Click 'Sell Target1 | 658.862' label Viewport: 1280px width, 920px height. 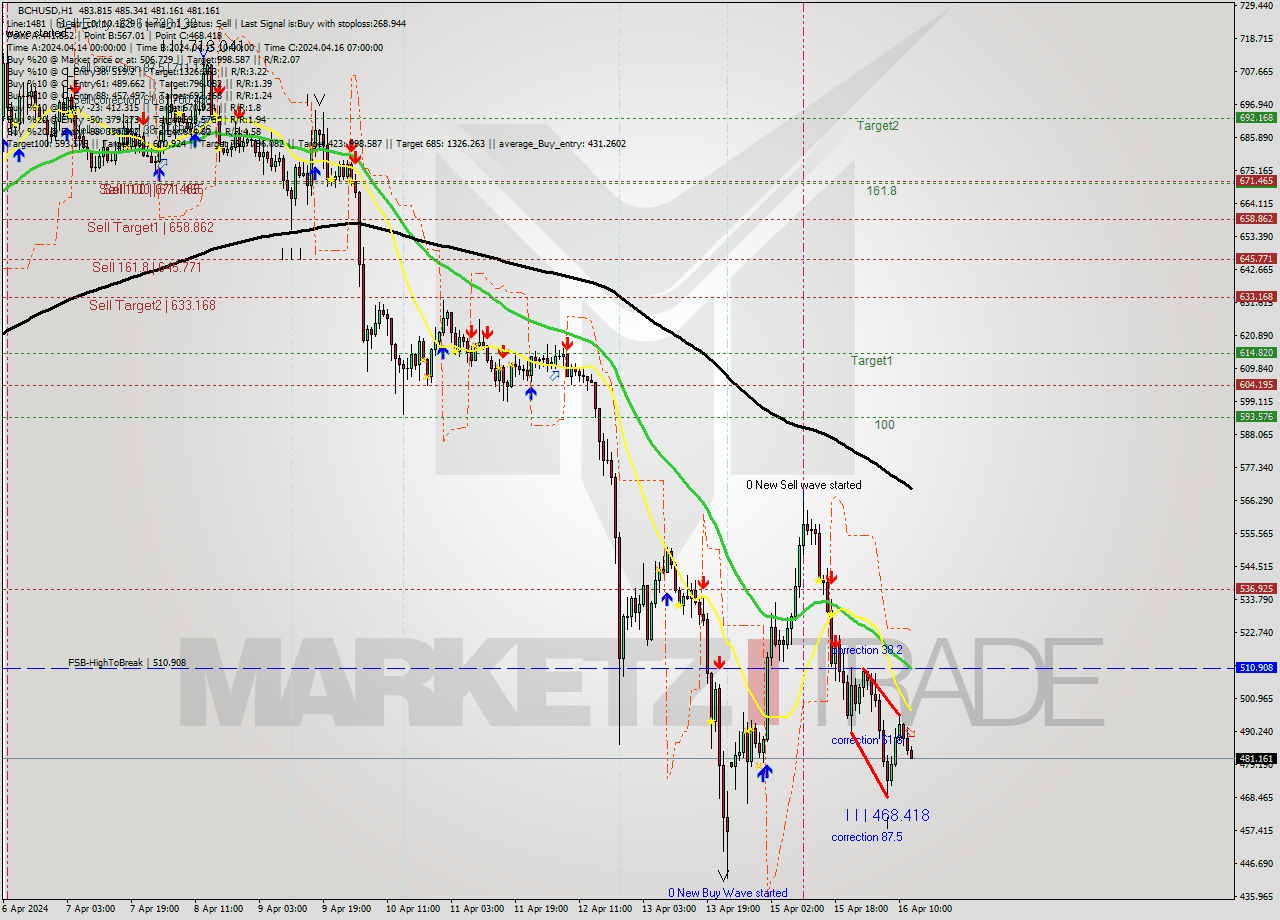click(151, 228)
